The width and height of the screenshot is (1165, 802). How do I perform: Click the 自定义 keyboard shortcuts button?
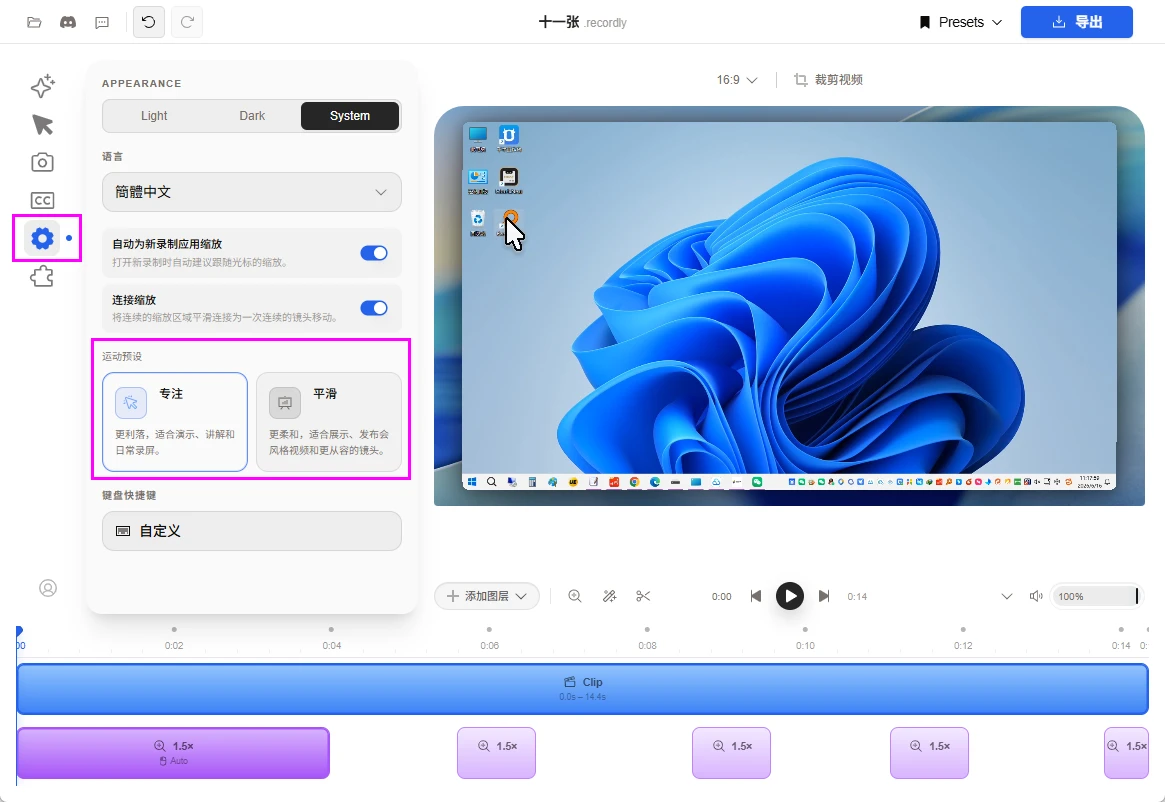[x=252, y=531]
